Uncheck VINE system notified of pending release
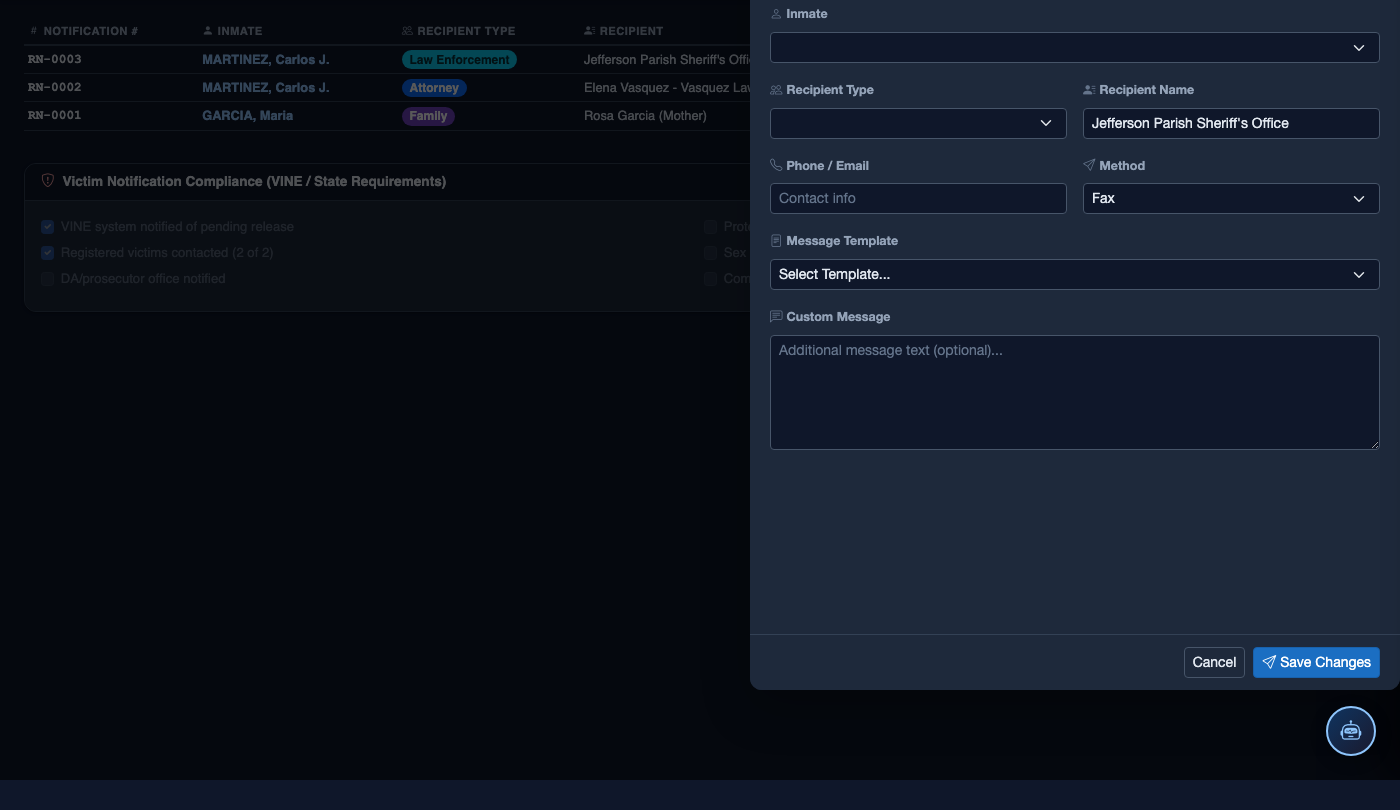This screenshot has width=1400, height=810. click(47, 227)
